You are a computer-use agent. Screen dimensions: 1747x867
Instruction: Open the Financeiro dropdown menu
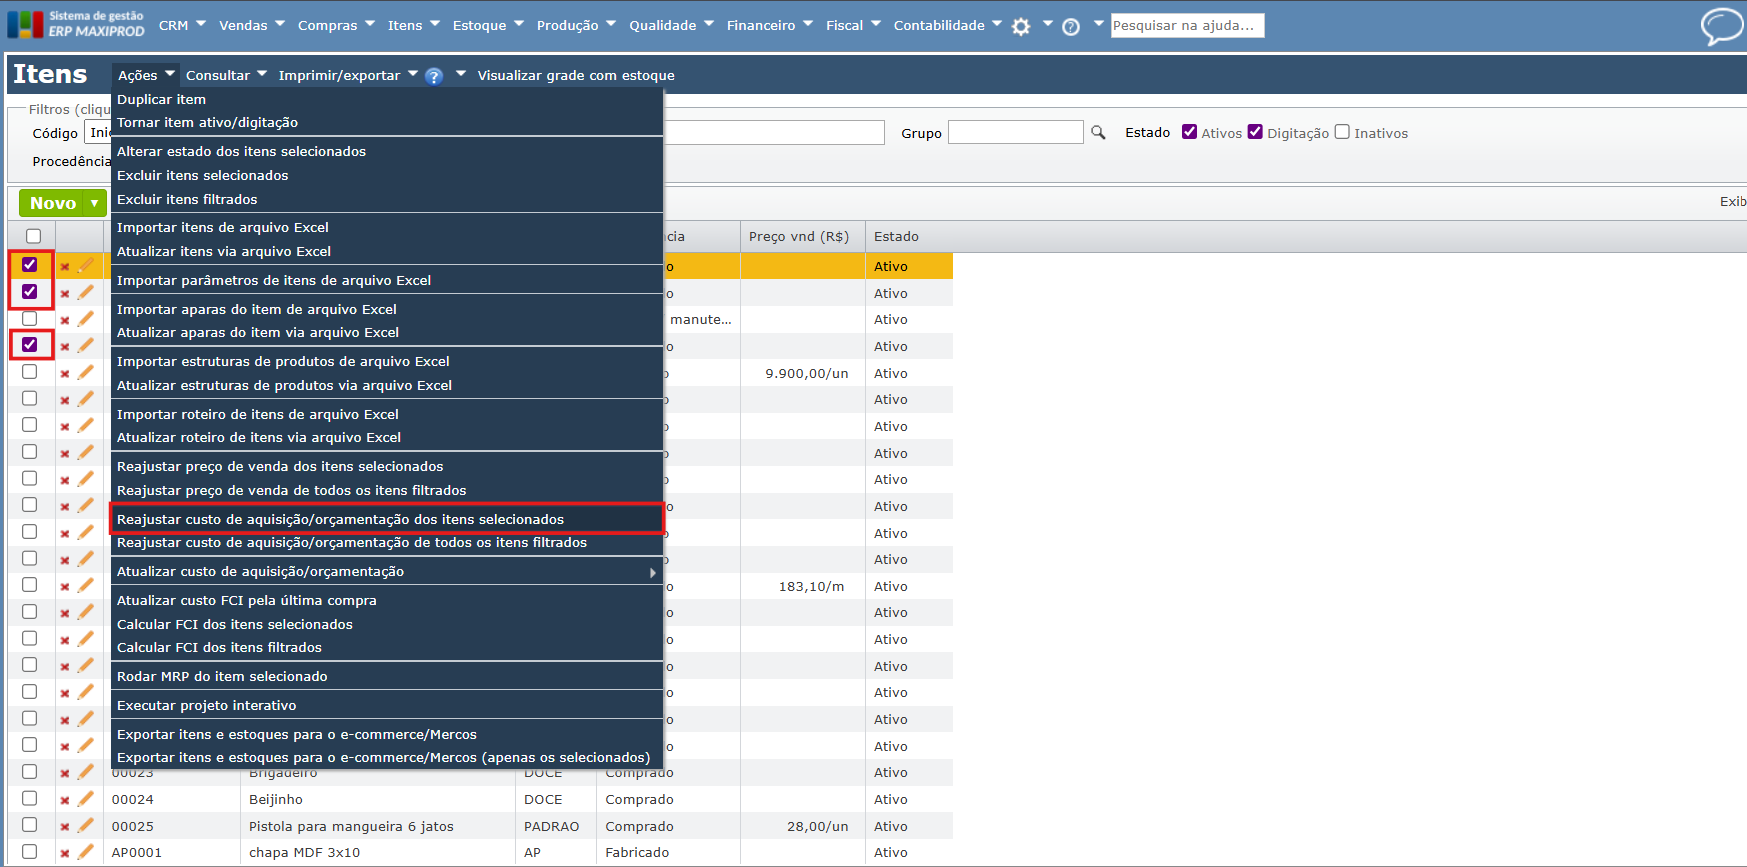pos(769,25)
